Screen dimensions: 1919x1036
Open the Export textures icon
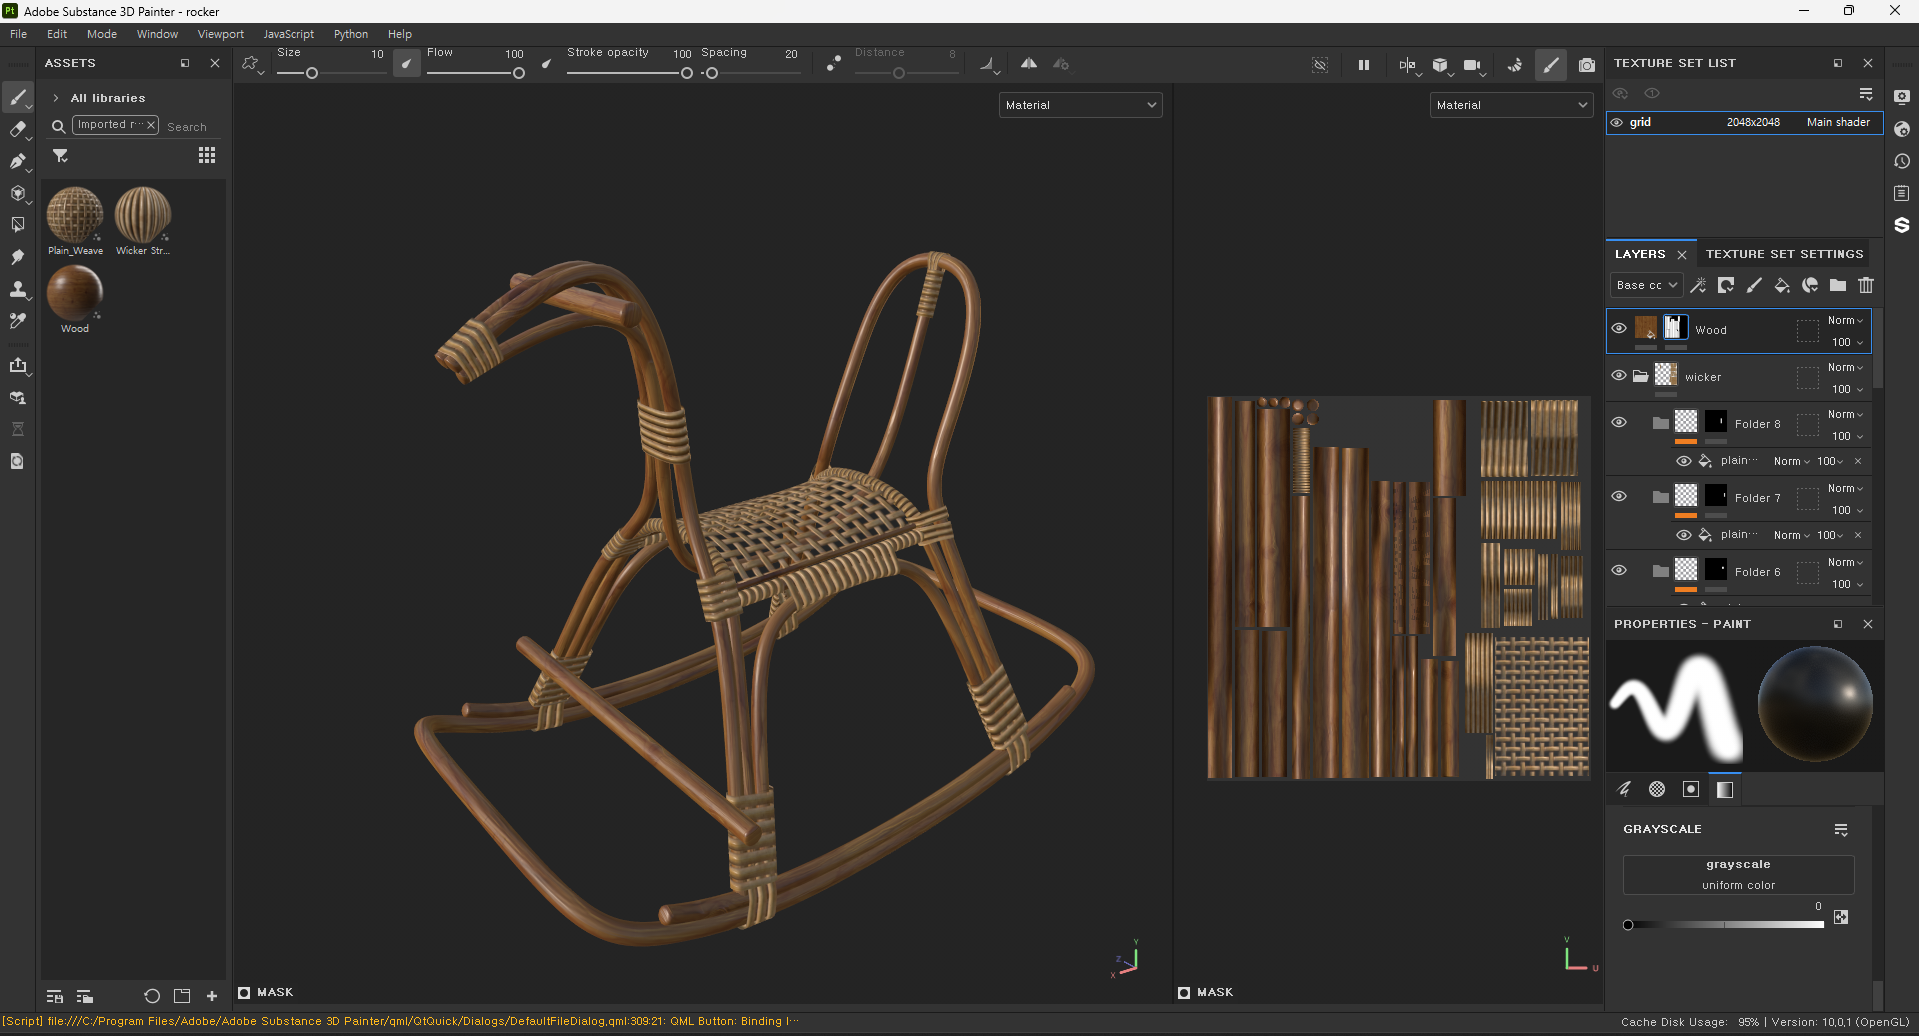[18, 365]
